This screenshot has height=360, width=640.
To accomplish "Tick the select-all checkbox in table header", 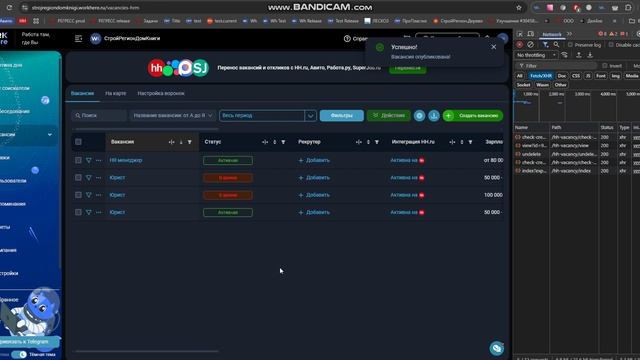I will 78,142.
